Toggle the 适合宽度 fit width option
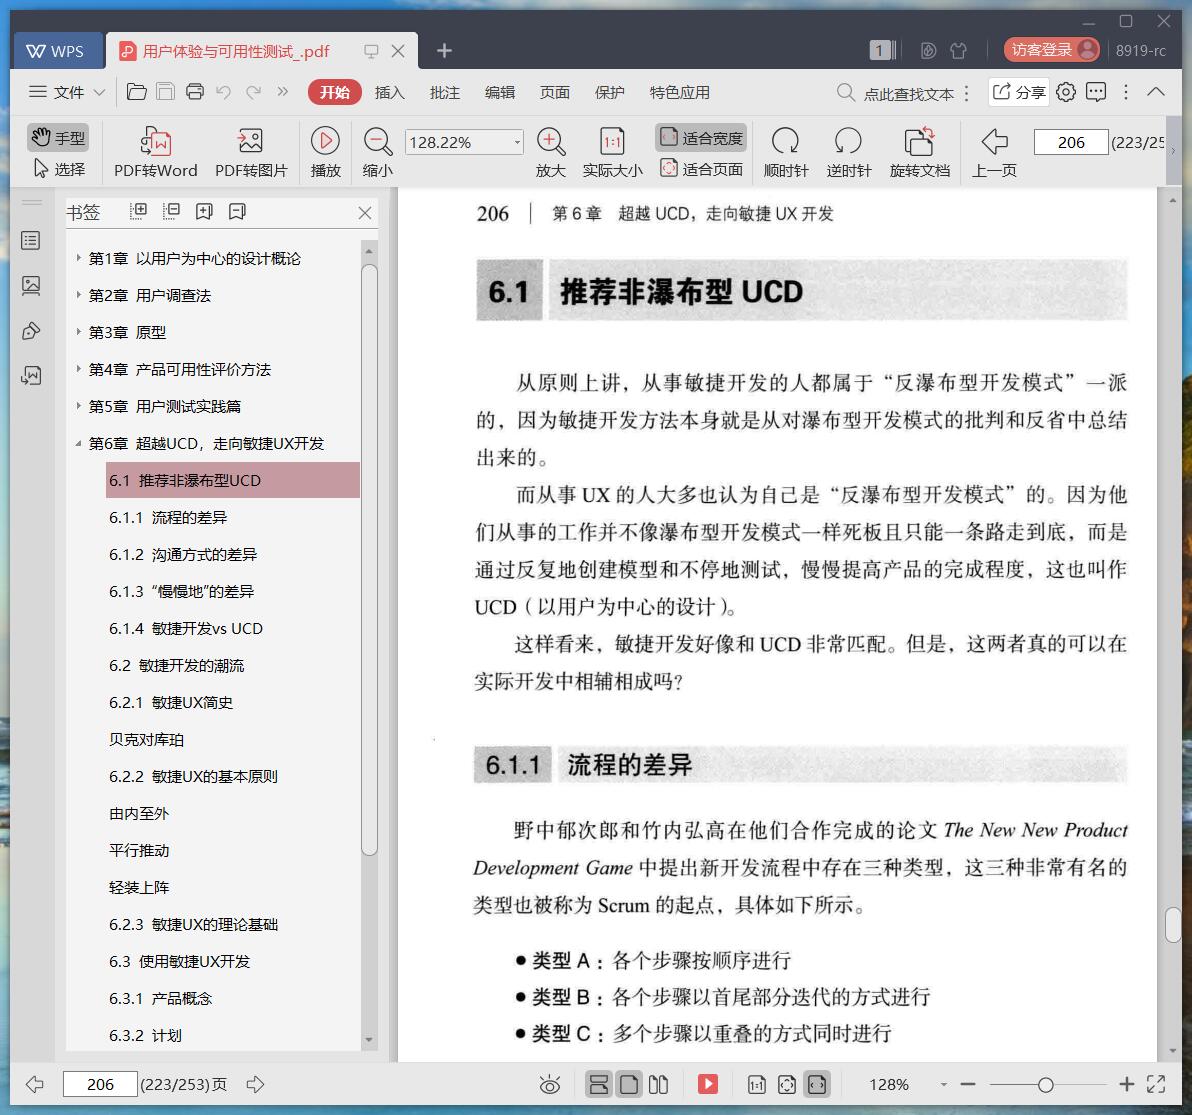Image resolution: width=1192 pixels, height=1115 pixels. click(x=702, y=138)
